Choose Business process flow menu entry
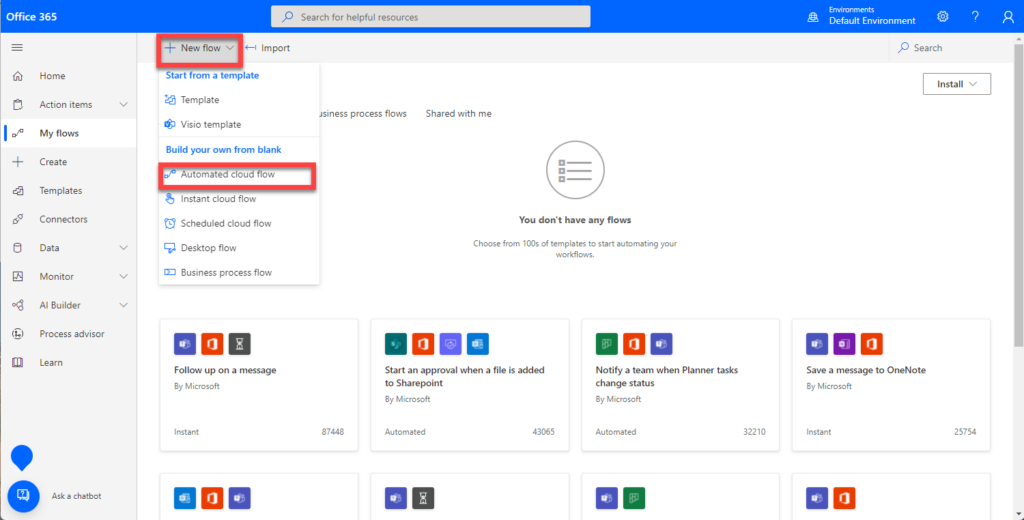Image resolution: width=1024 pixels, height=520 pixels. click(x=238, y=272)
